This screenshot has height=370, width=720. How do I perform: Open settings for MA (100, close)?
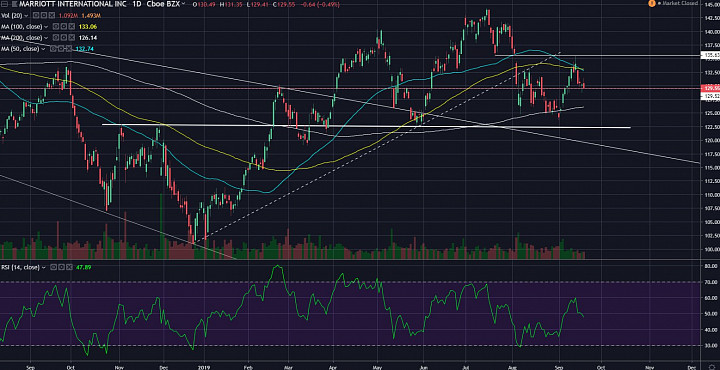(63, 26)
